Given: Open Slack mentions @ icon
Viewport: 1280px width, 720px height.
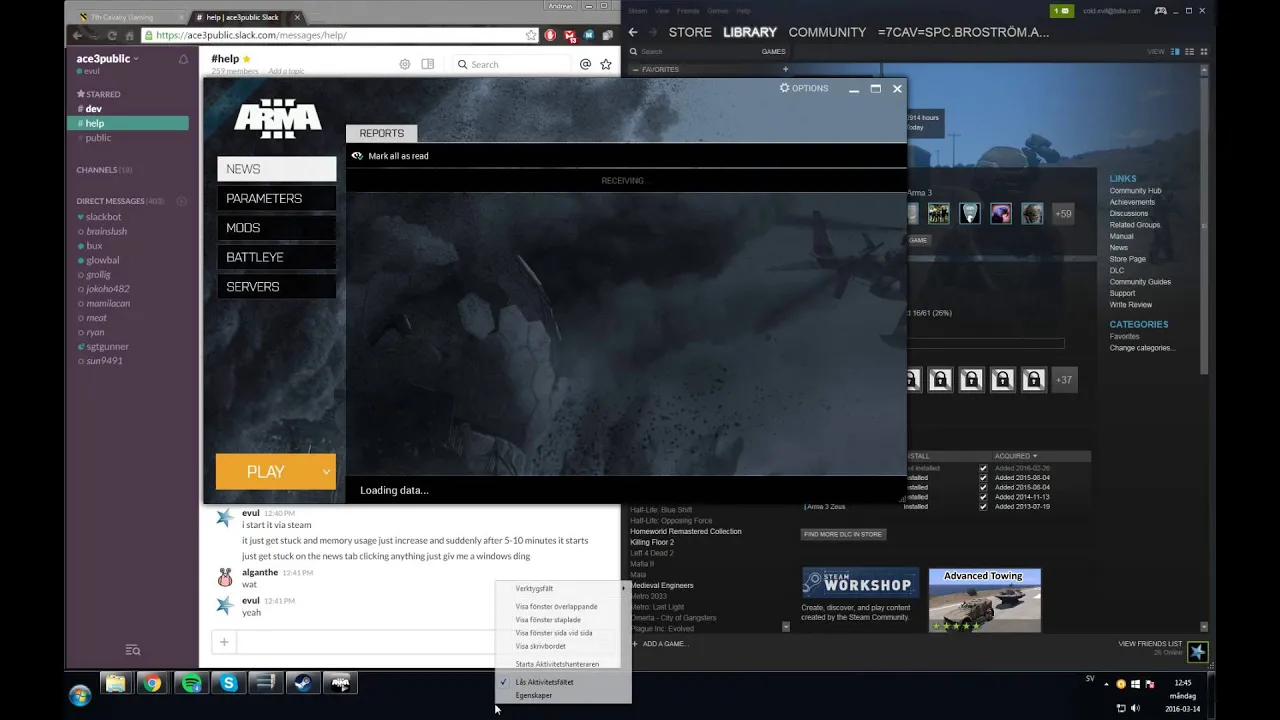Looking at the screenshot, I should pyautogui.click(x=585, y=64).
